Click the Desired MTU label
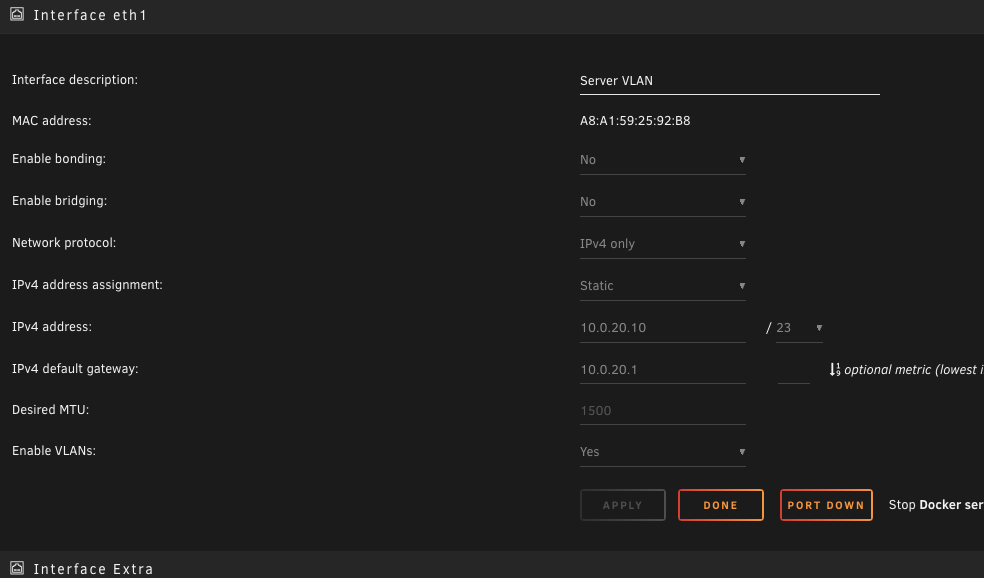The image size is (984, 578). (x=50, y=410)
